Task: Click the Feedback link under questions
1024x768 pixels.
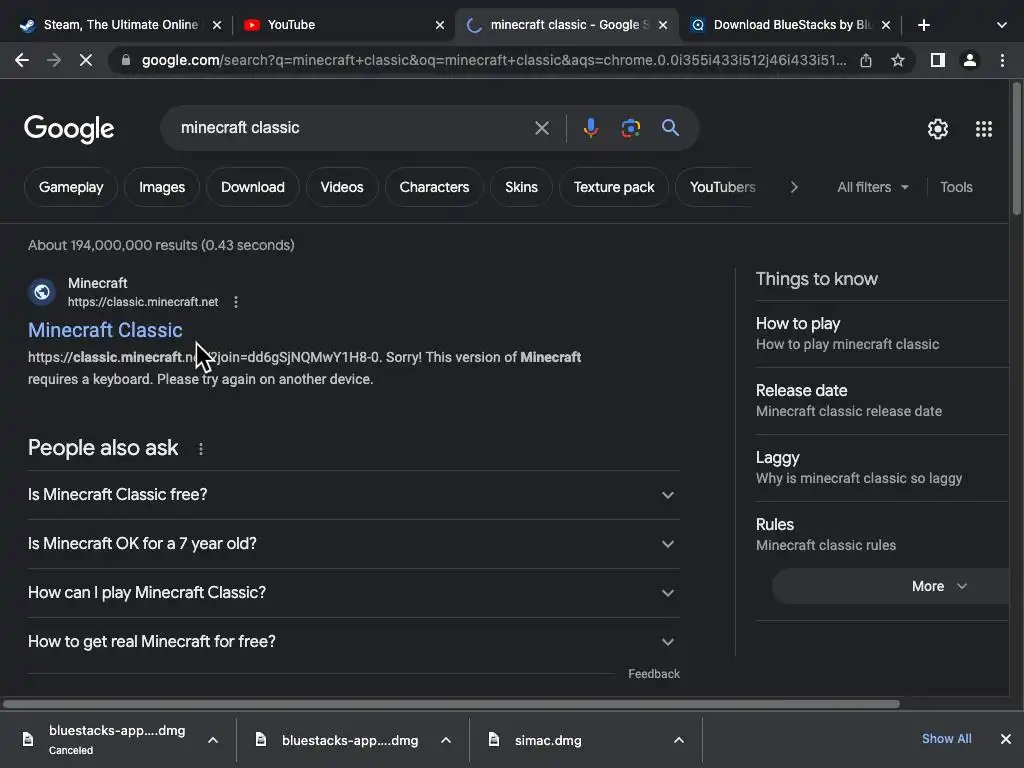Action: (x=654, y=674)
